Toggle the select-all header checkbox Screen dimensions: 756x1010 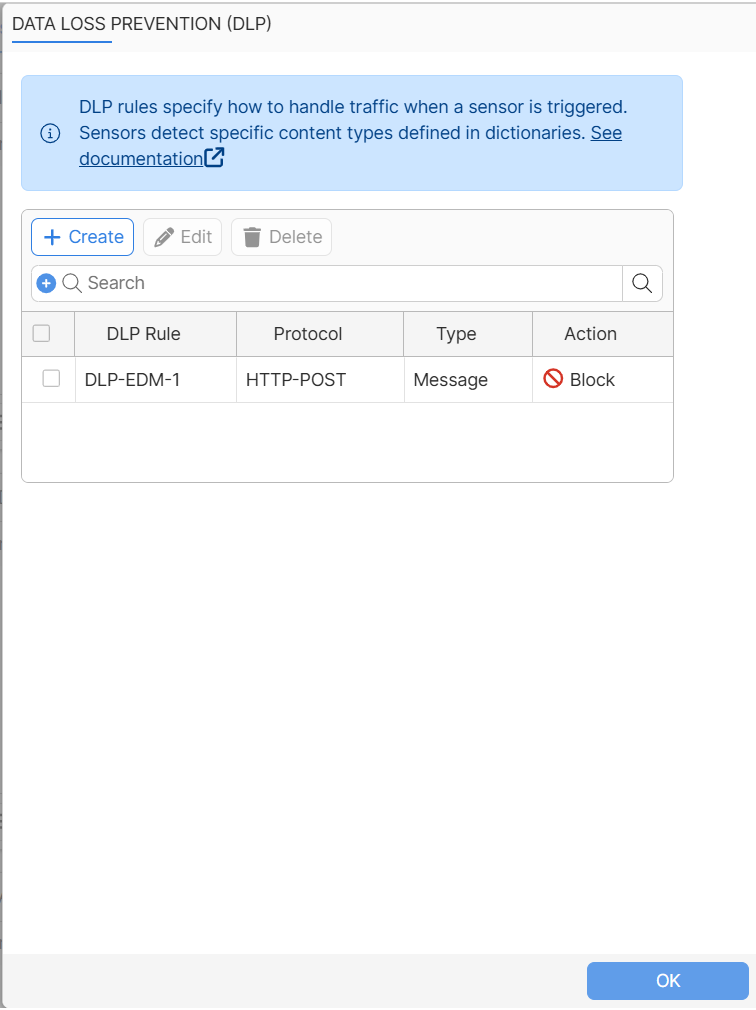[41, 333]
